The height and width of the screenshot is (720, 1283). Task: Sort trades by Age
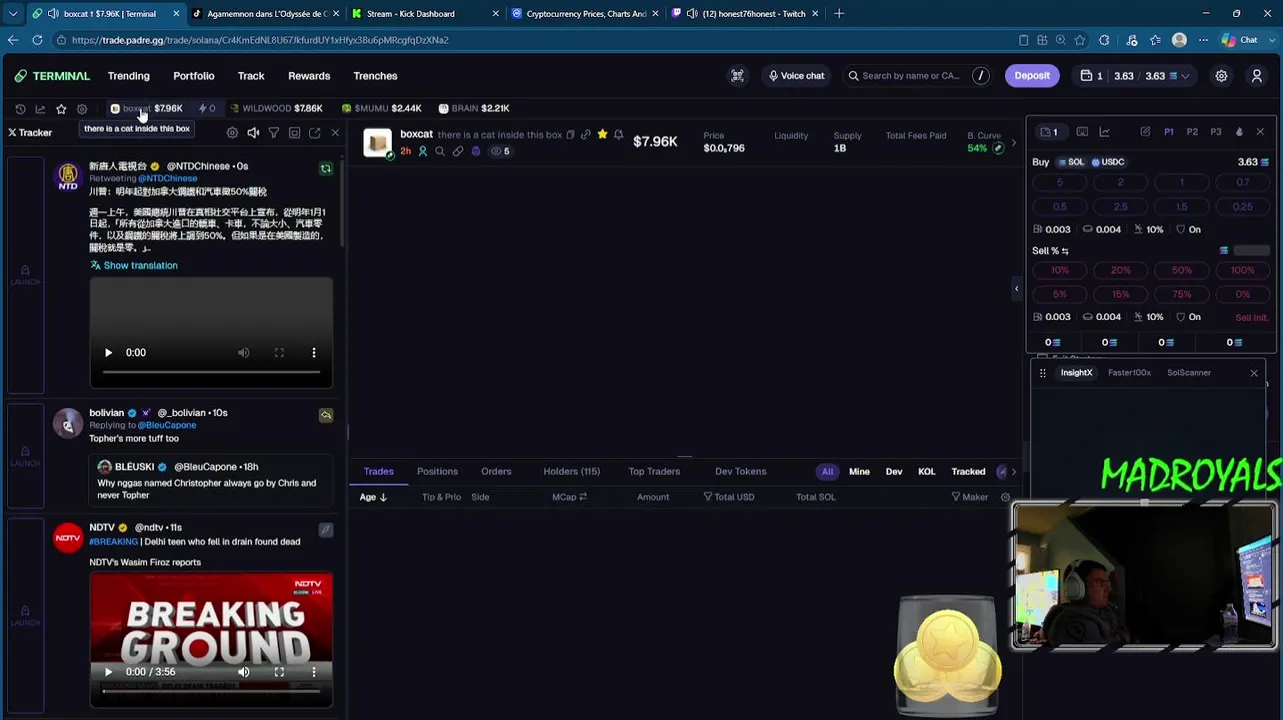373,497
